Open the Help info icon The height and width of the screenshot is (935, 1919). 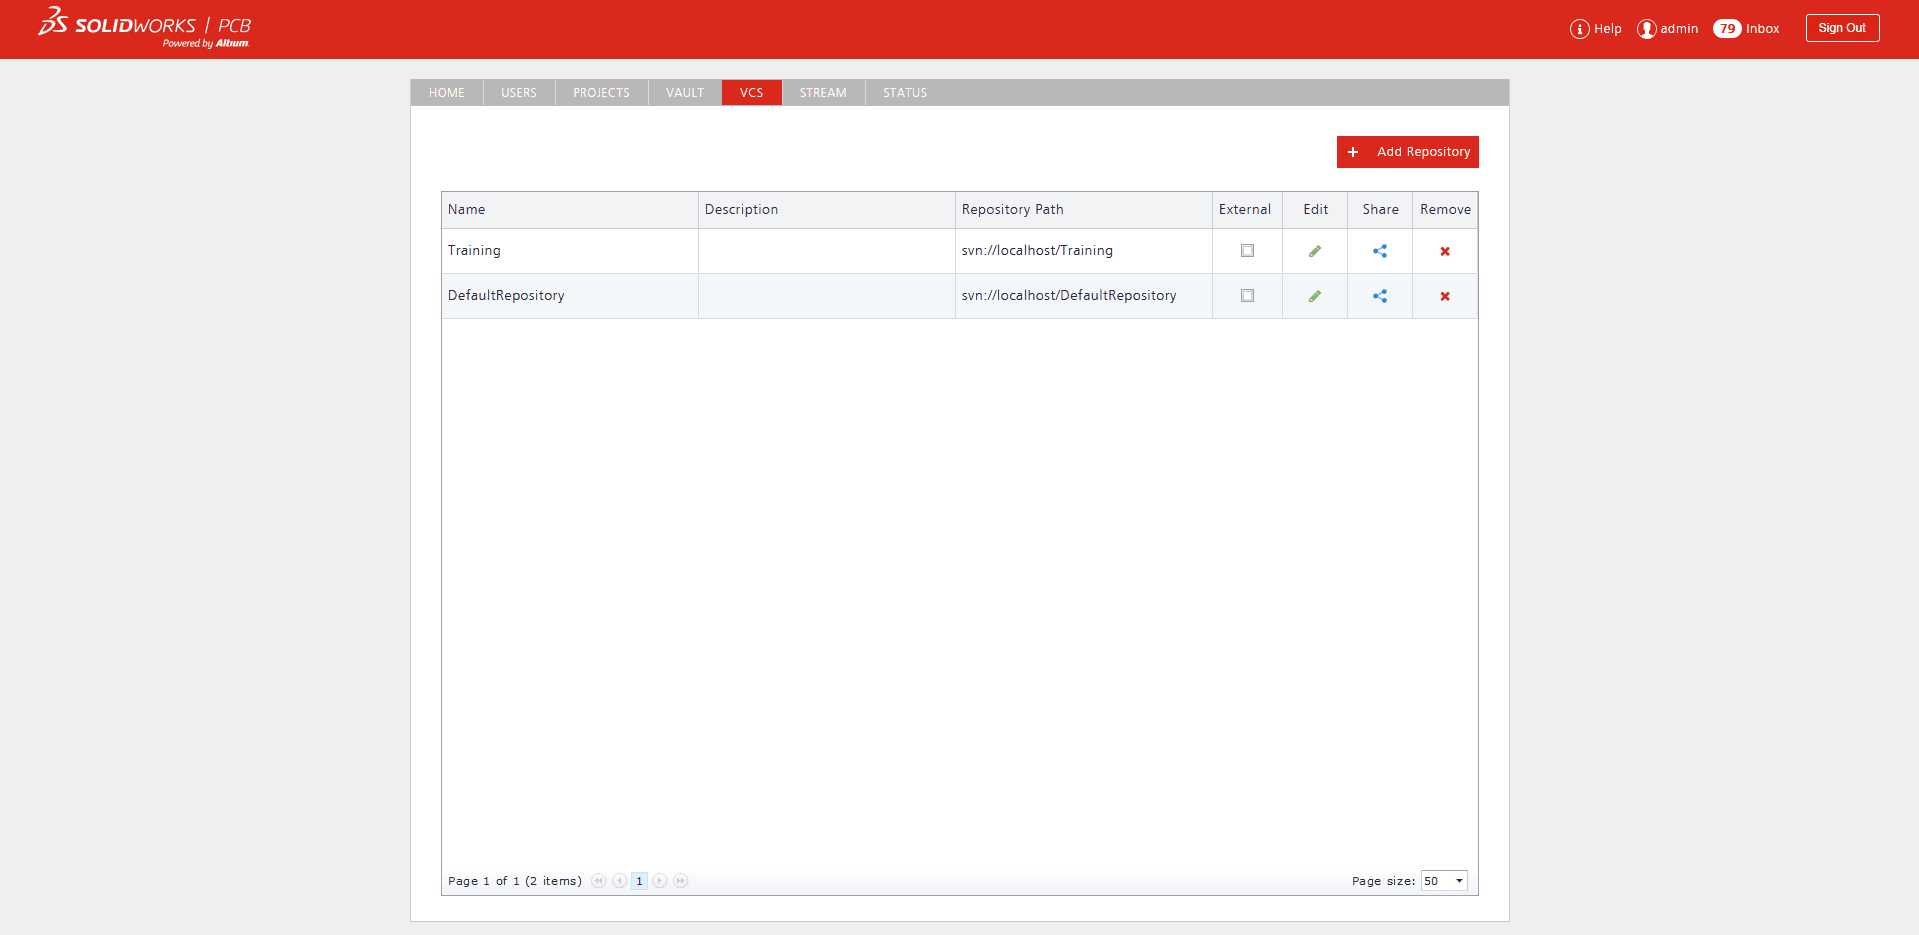(x=1580, y=29)
